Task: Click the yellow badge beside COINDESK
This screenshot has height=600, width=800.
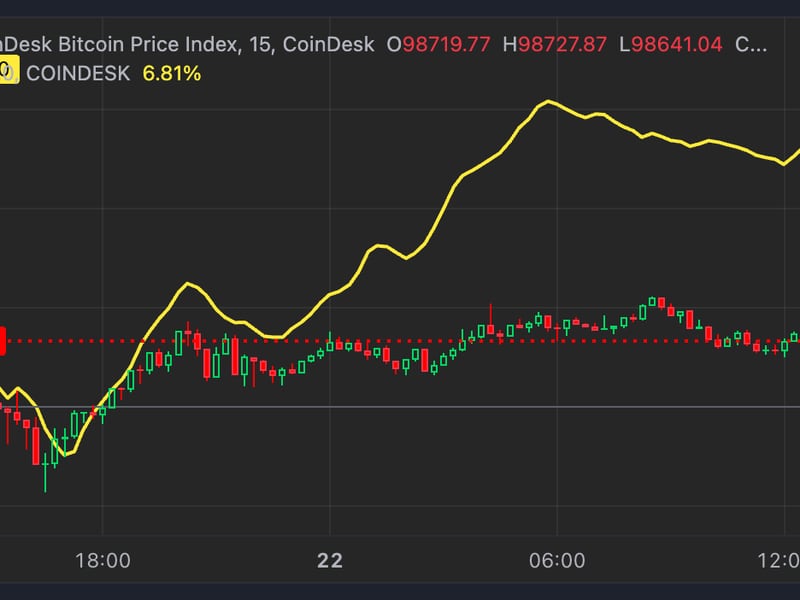Action: pos(5,72)
